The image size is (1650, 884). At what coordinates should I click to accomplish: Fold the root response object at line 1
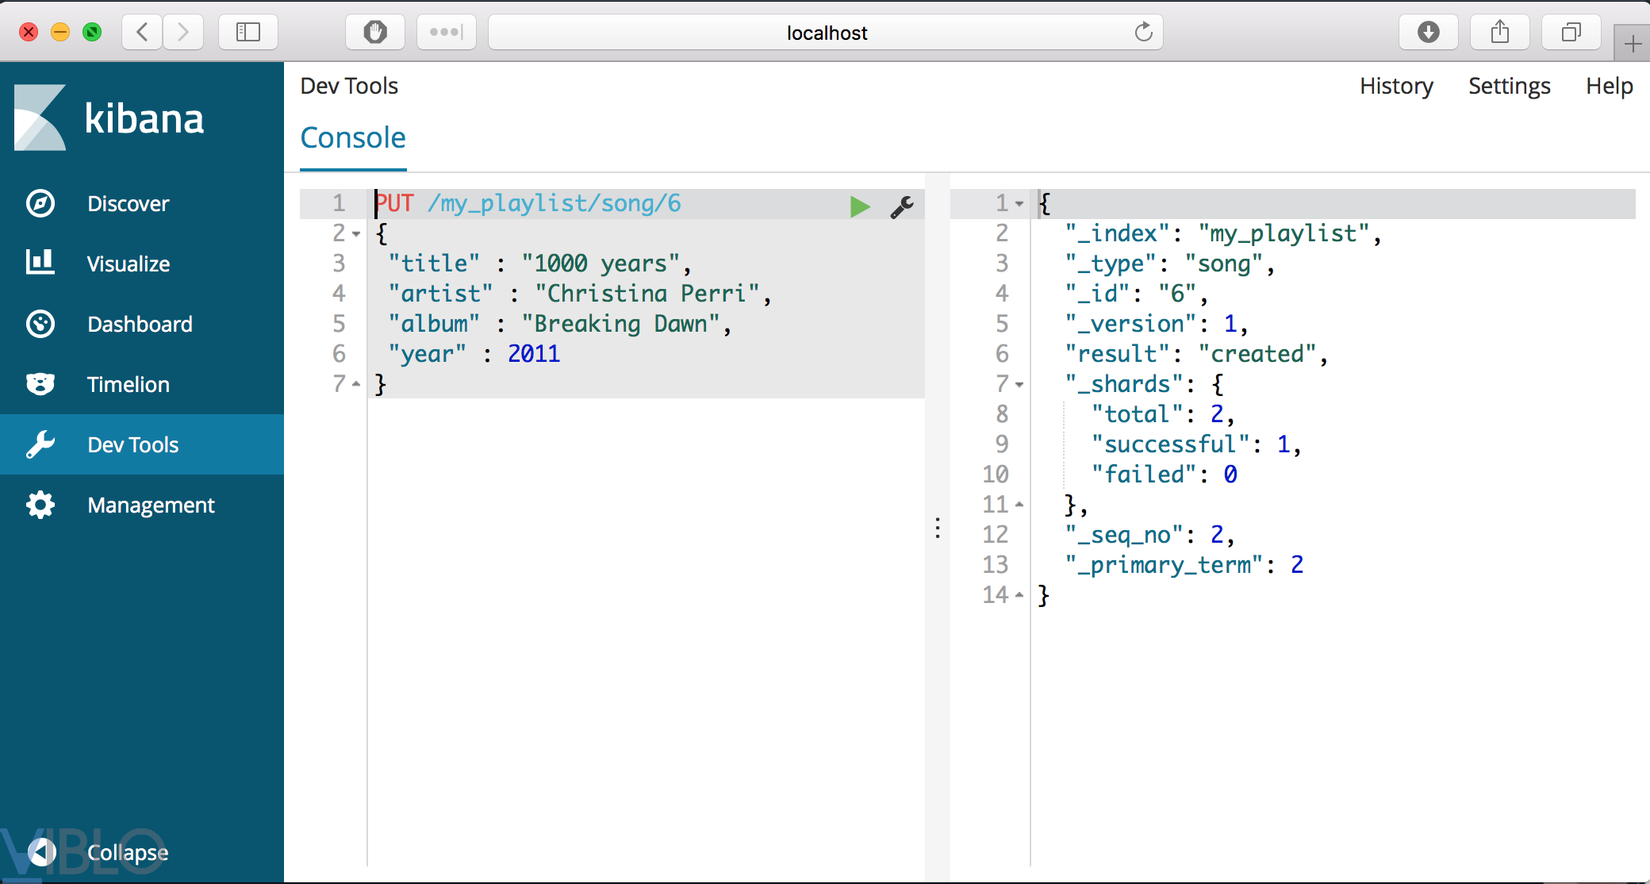1019,204
